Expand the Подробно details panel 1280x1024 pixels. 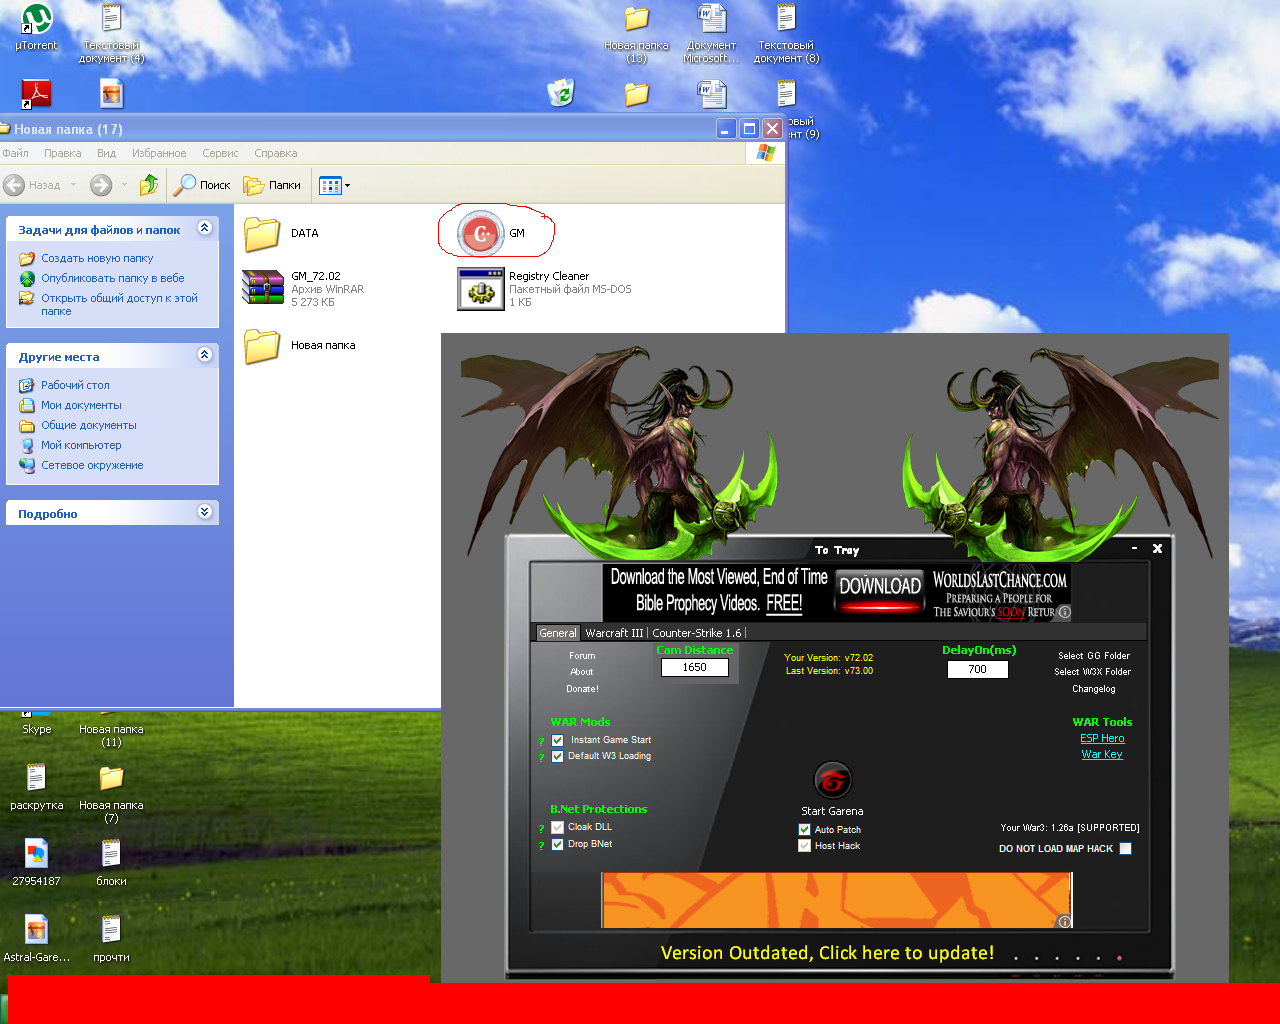(204, 512)
